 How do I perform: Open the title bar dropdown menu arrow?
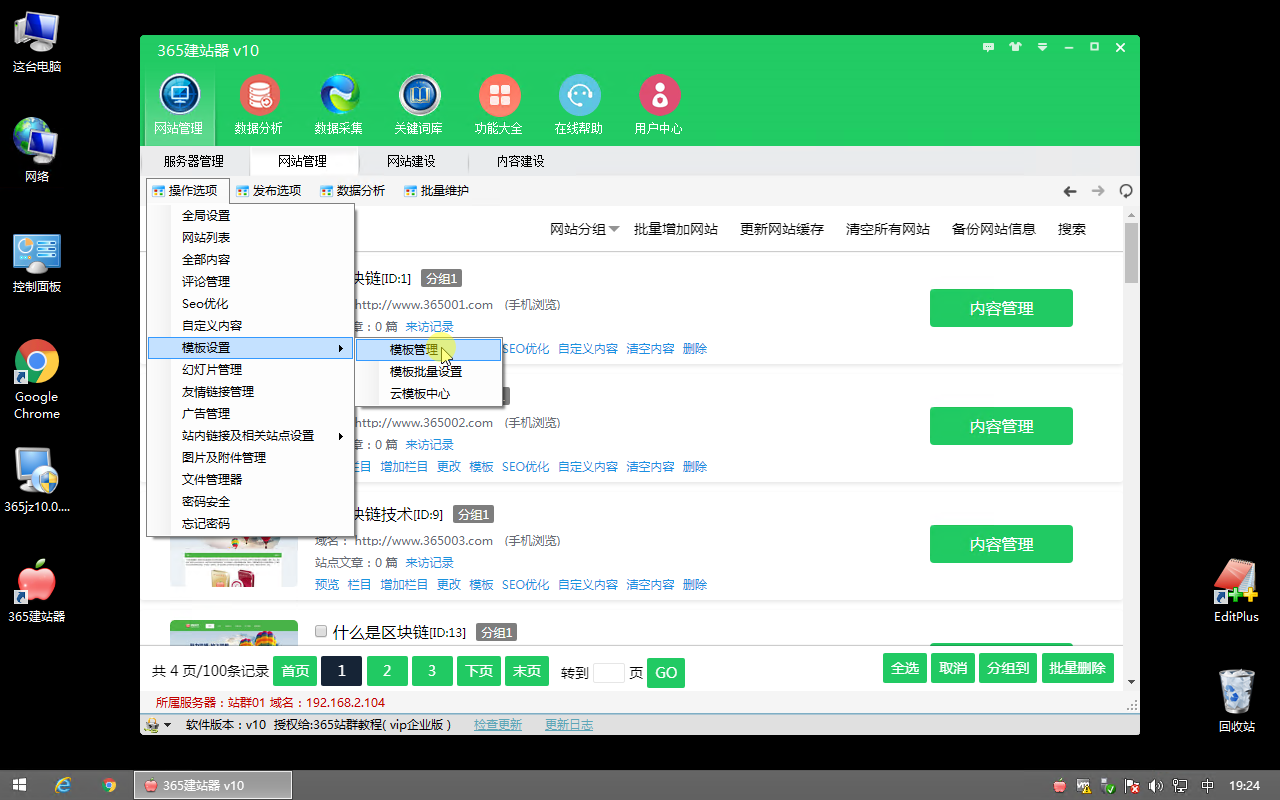(1042, 47)
